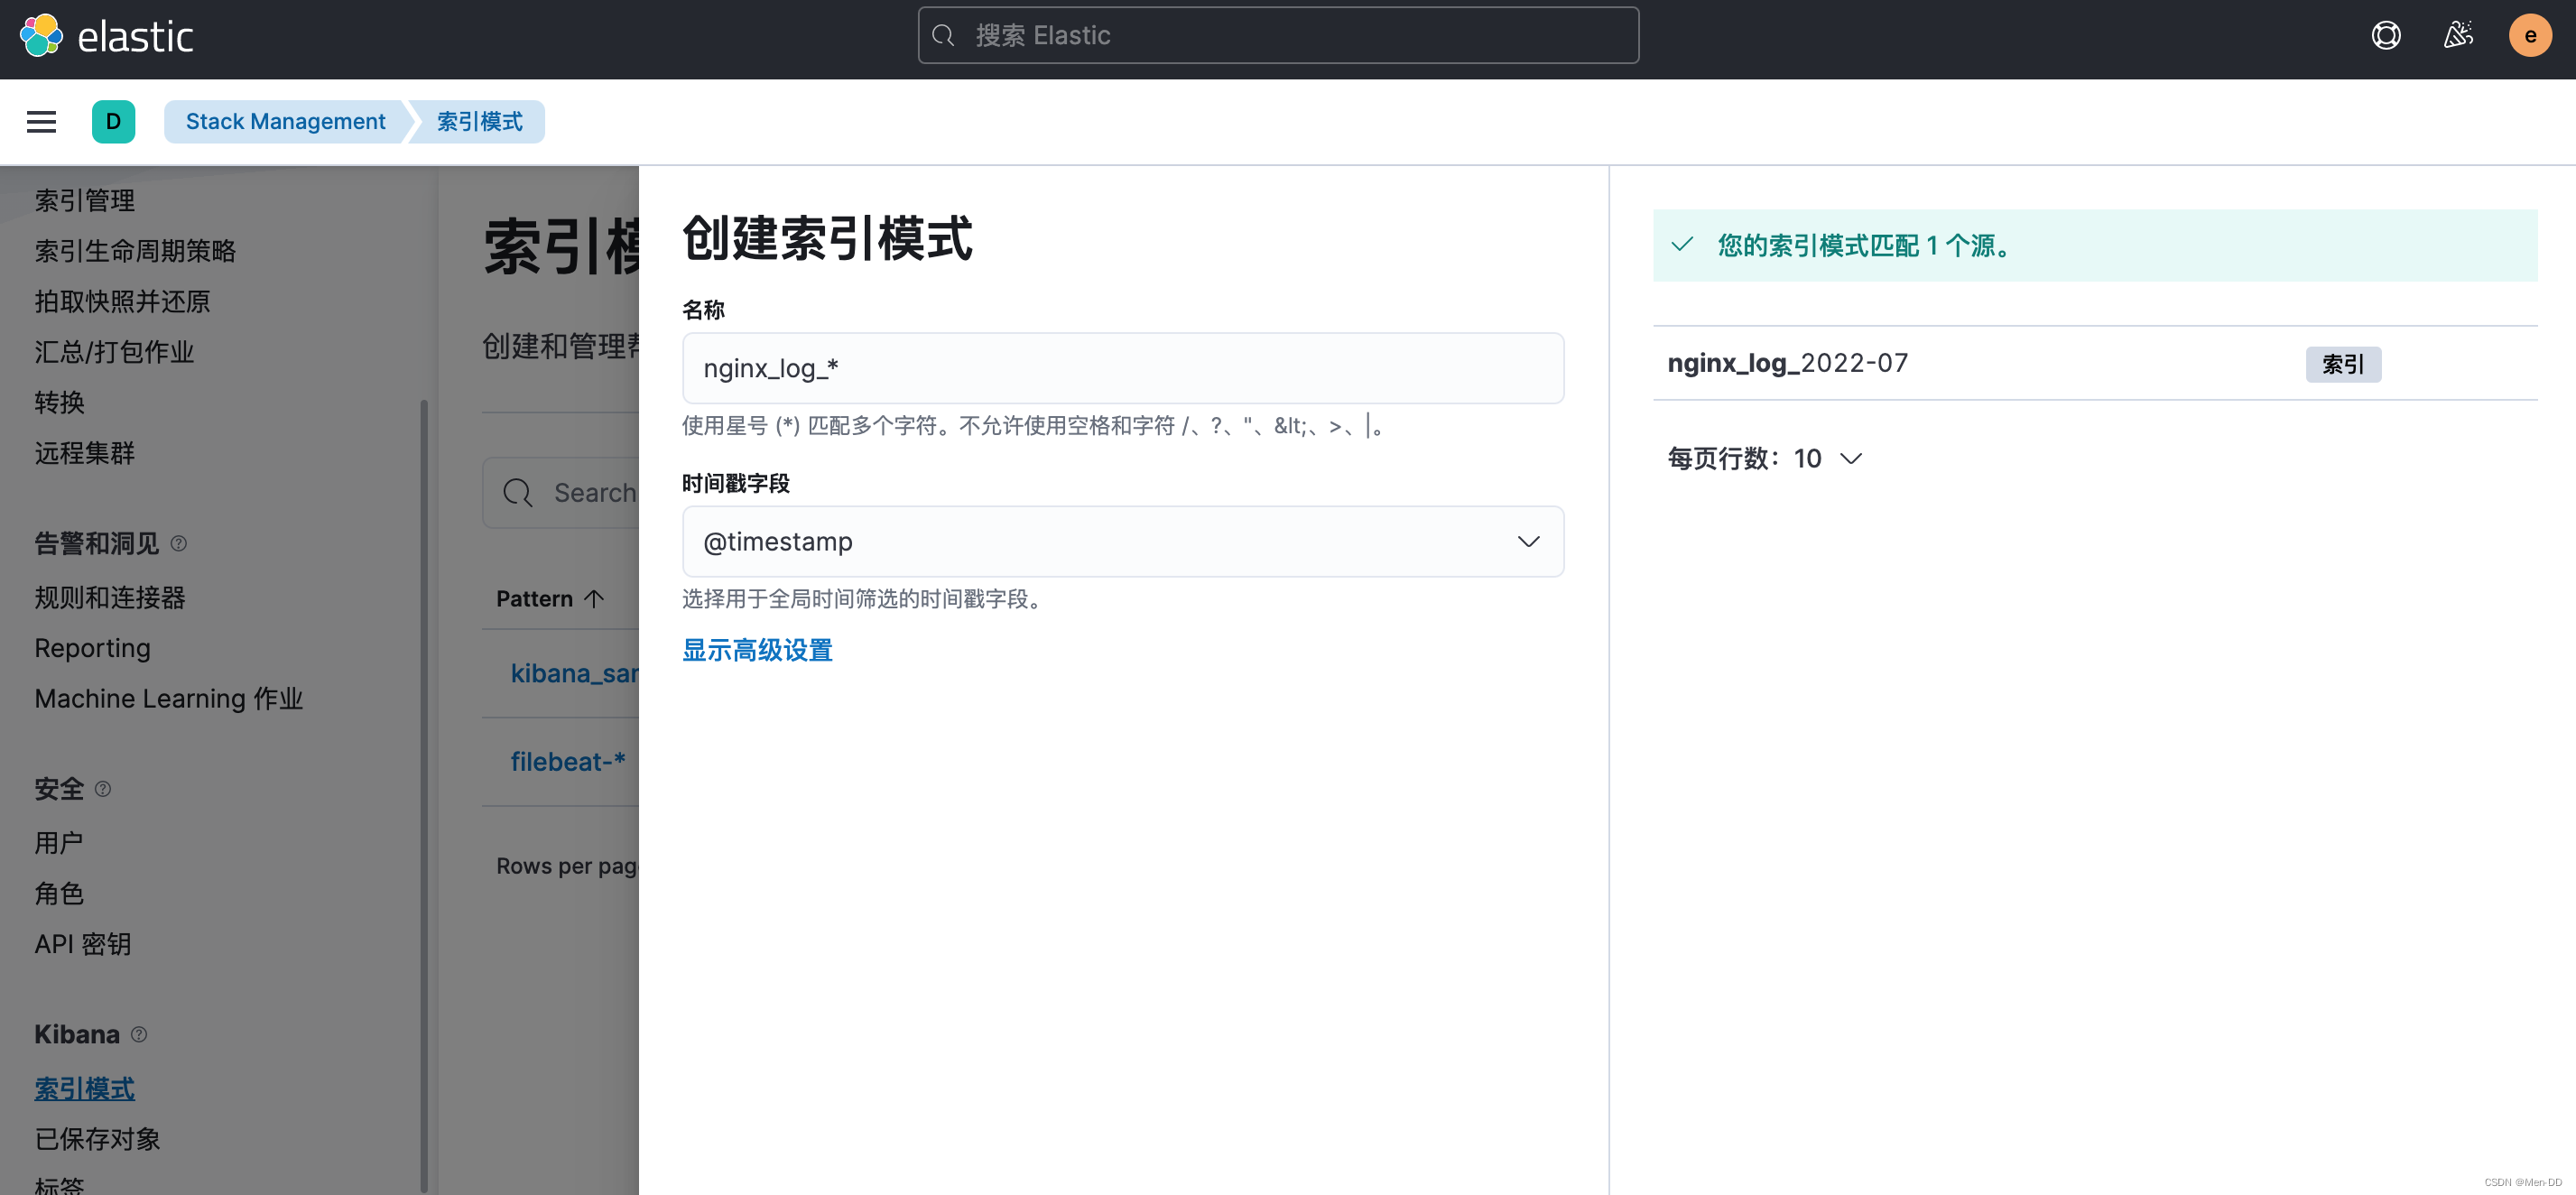Click the 名称 input containing nginx_log_*
Image resolution: width=2576 pixels, height=1195 pixels.
pyautogui.click(x=1122, y=367)
